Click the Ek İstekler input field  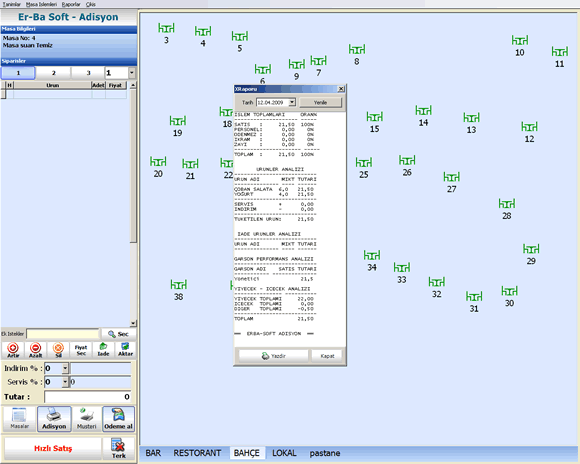63,334
